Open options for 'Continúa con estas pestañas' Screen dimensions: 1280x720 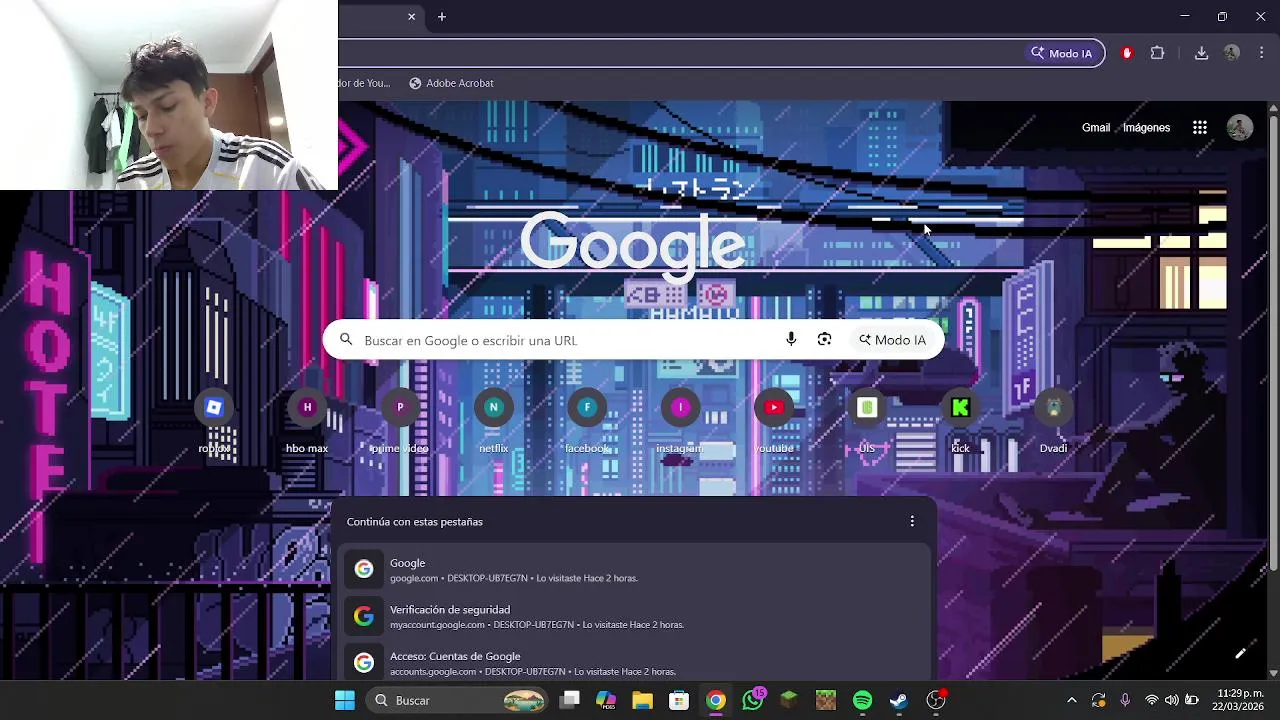(x=912, y=521)
